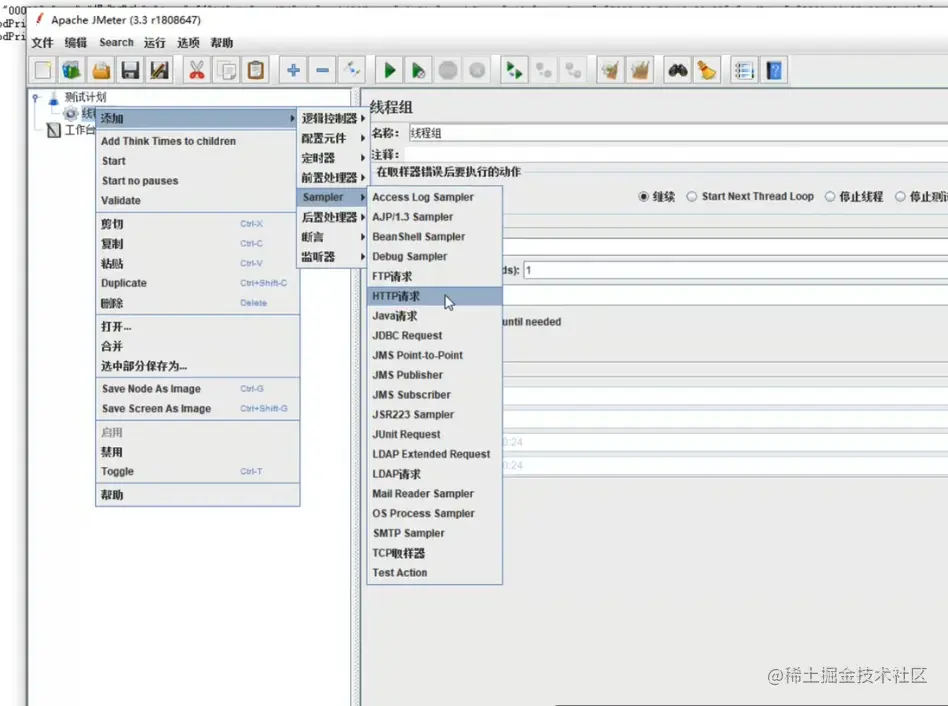
Task: Click the Reset search icon
Action: point(706,70)
